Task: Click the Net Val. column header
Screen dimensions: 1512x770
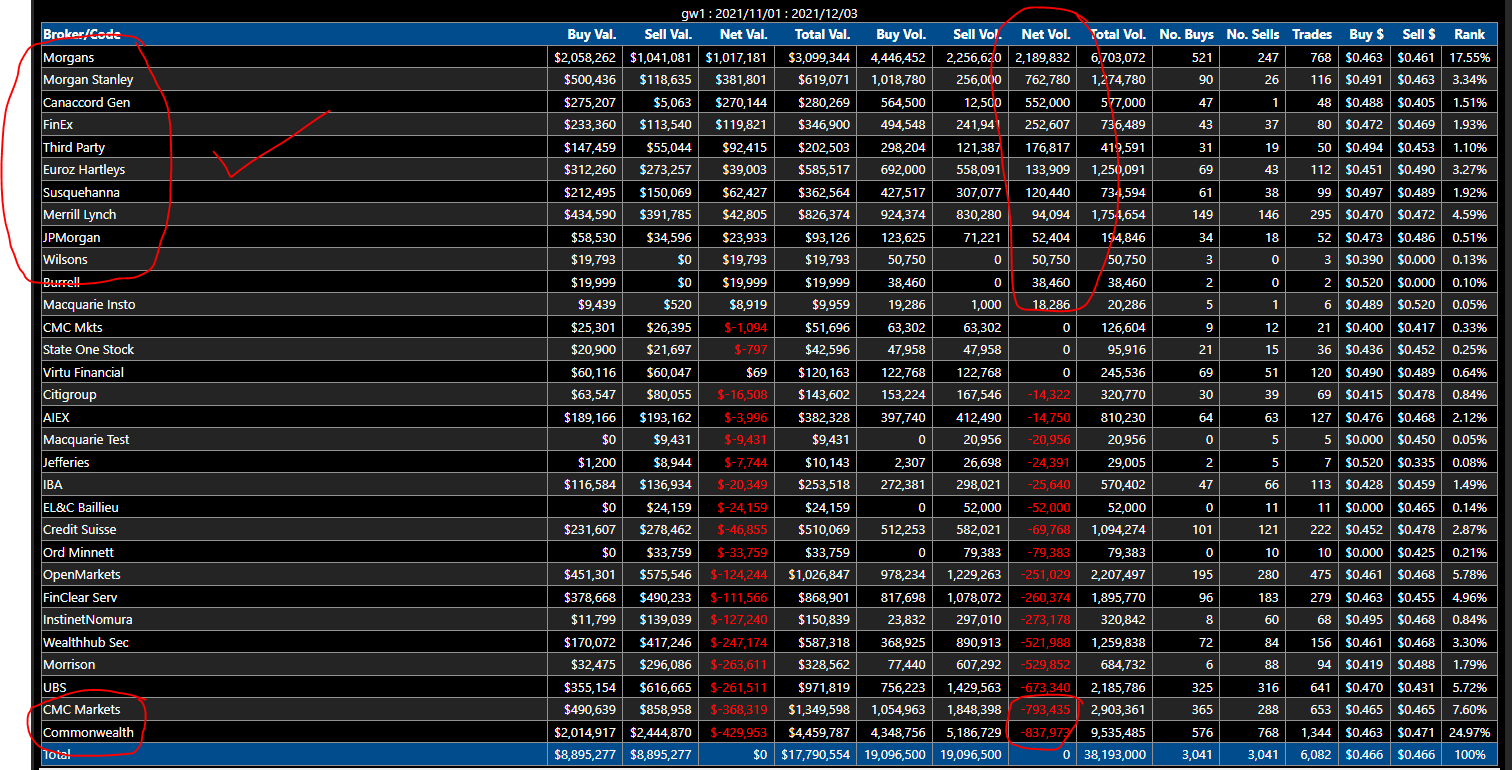Action: [x=743, y=35]
